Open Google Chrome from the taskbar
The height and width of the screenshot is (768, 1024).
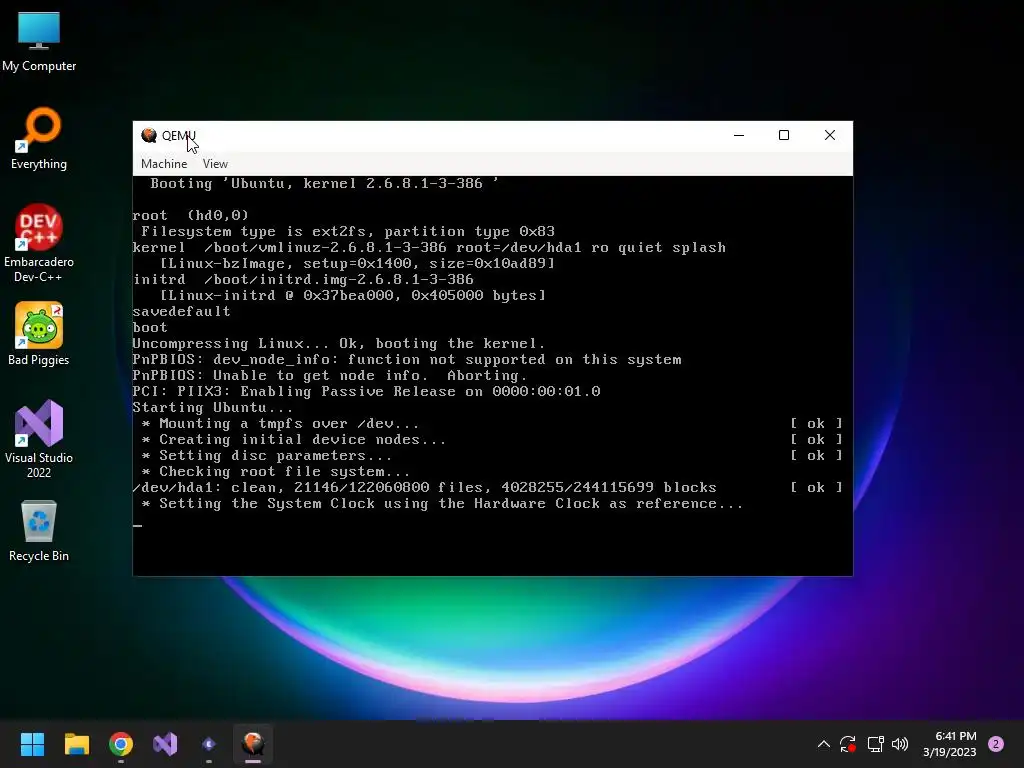coord(121,744)
